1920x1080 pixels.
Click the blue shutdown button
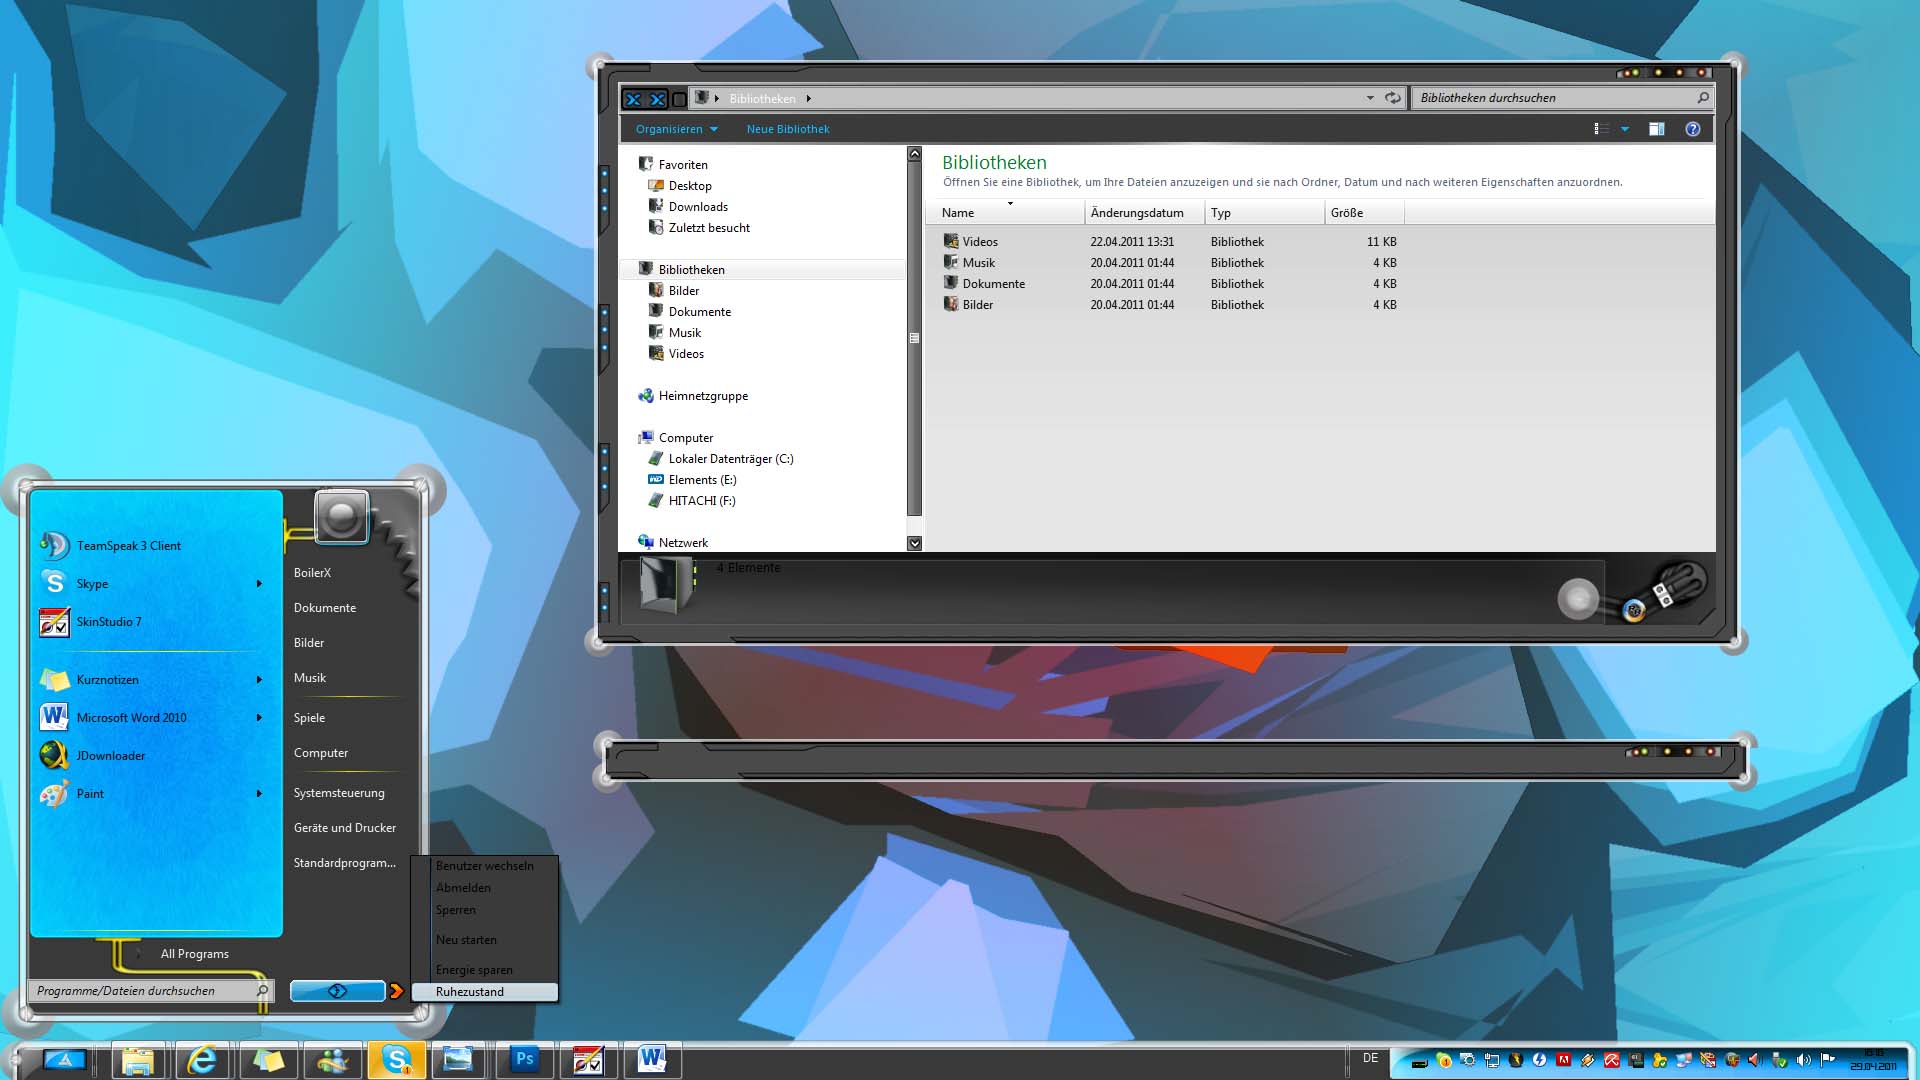point(337,991)
